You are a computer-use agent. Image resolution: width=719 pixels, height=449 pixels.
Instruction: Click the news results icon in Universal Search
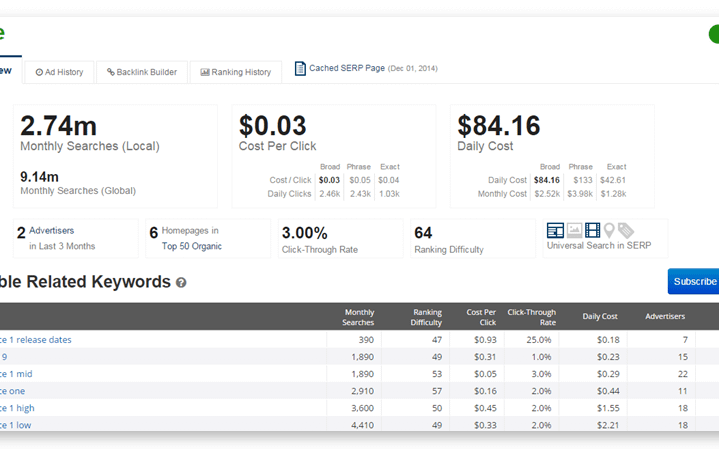(555, 230)
